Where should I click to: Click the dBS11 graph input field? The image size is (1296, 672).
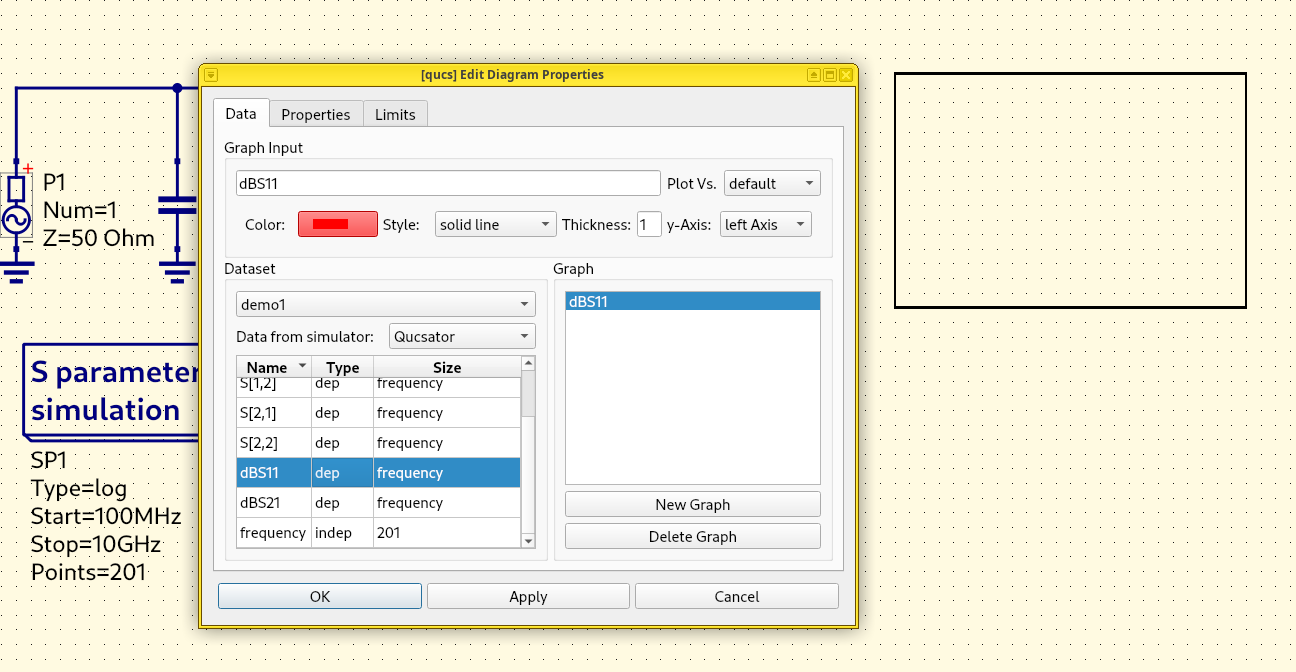(x=448, y=183)
